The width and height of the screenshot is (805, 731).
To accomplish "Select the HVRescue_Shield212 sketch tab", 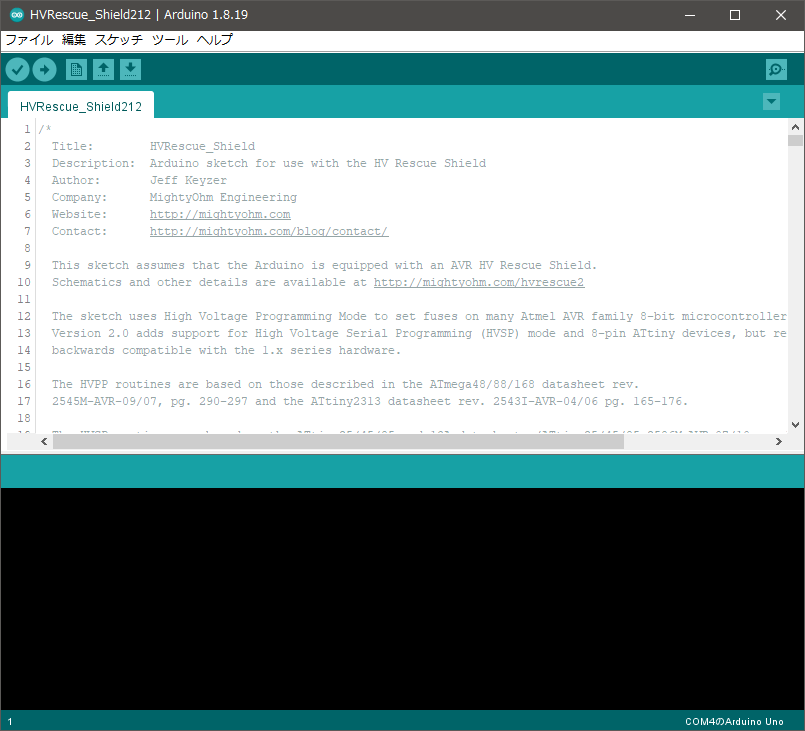I will point(81,106).
